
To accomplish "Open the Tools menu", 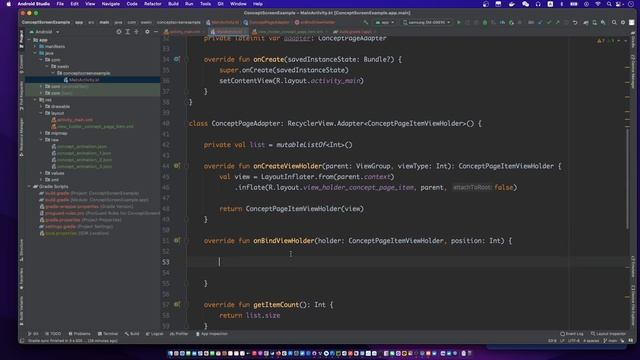I will [x=205, y=4].
